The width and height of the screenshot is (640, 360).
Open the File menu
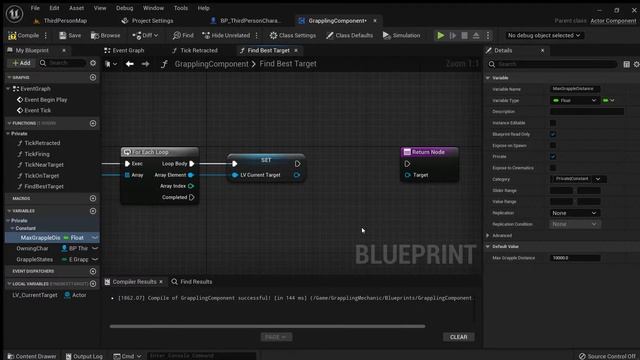pos(35,8)
